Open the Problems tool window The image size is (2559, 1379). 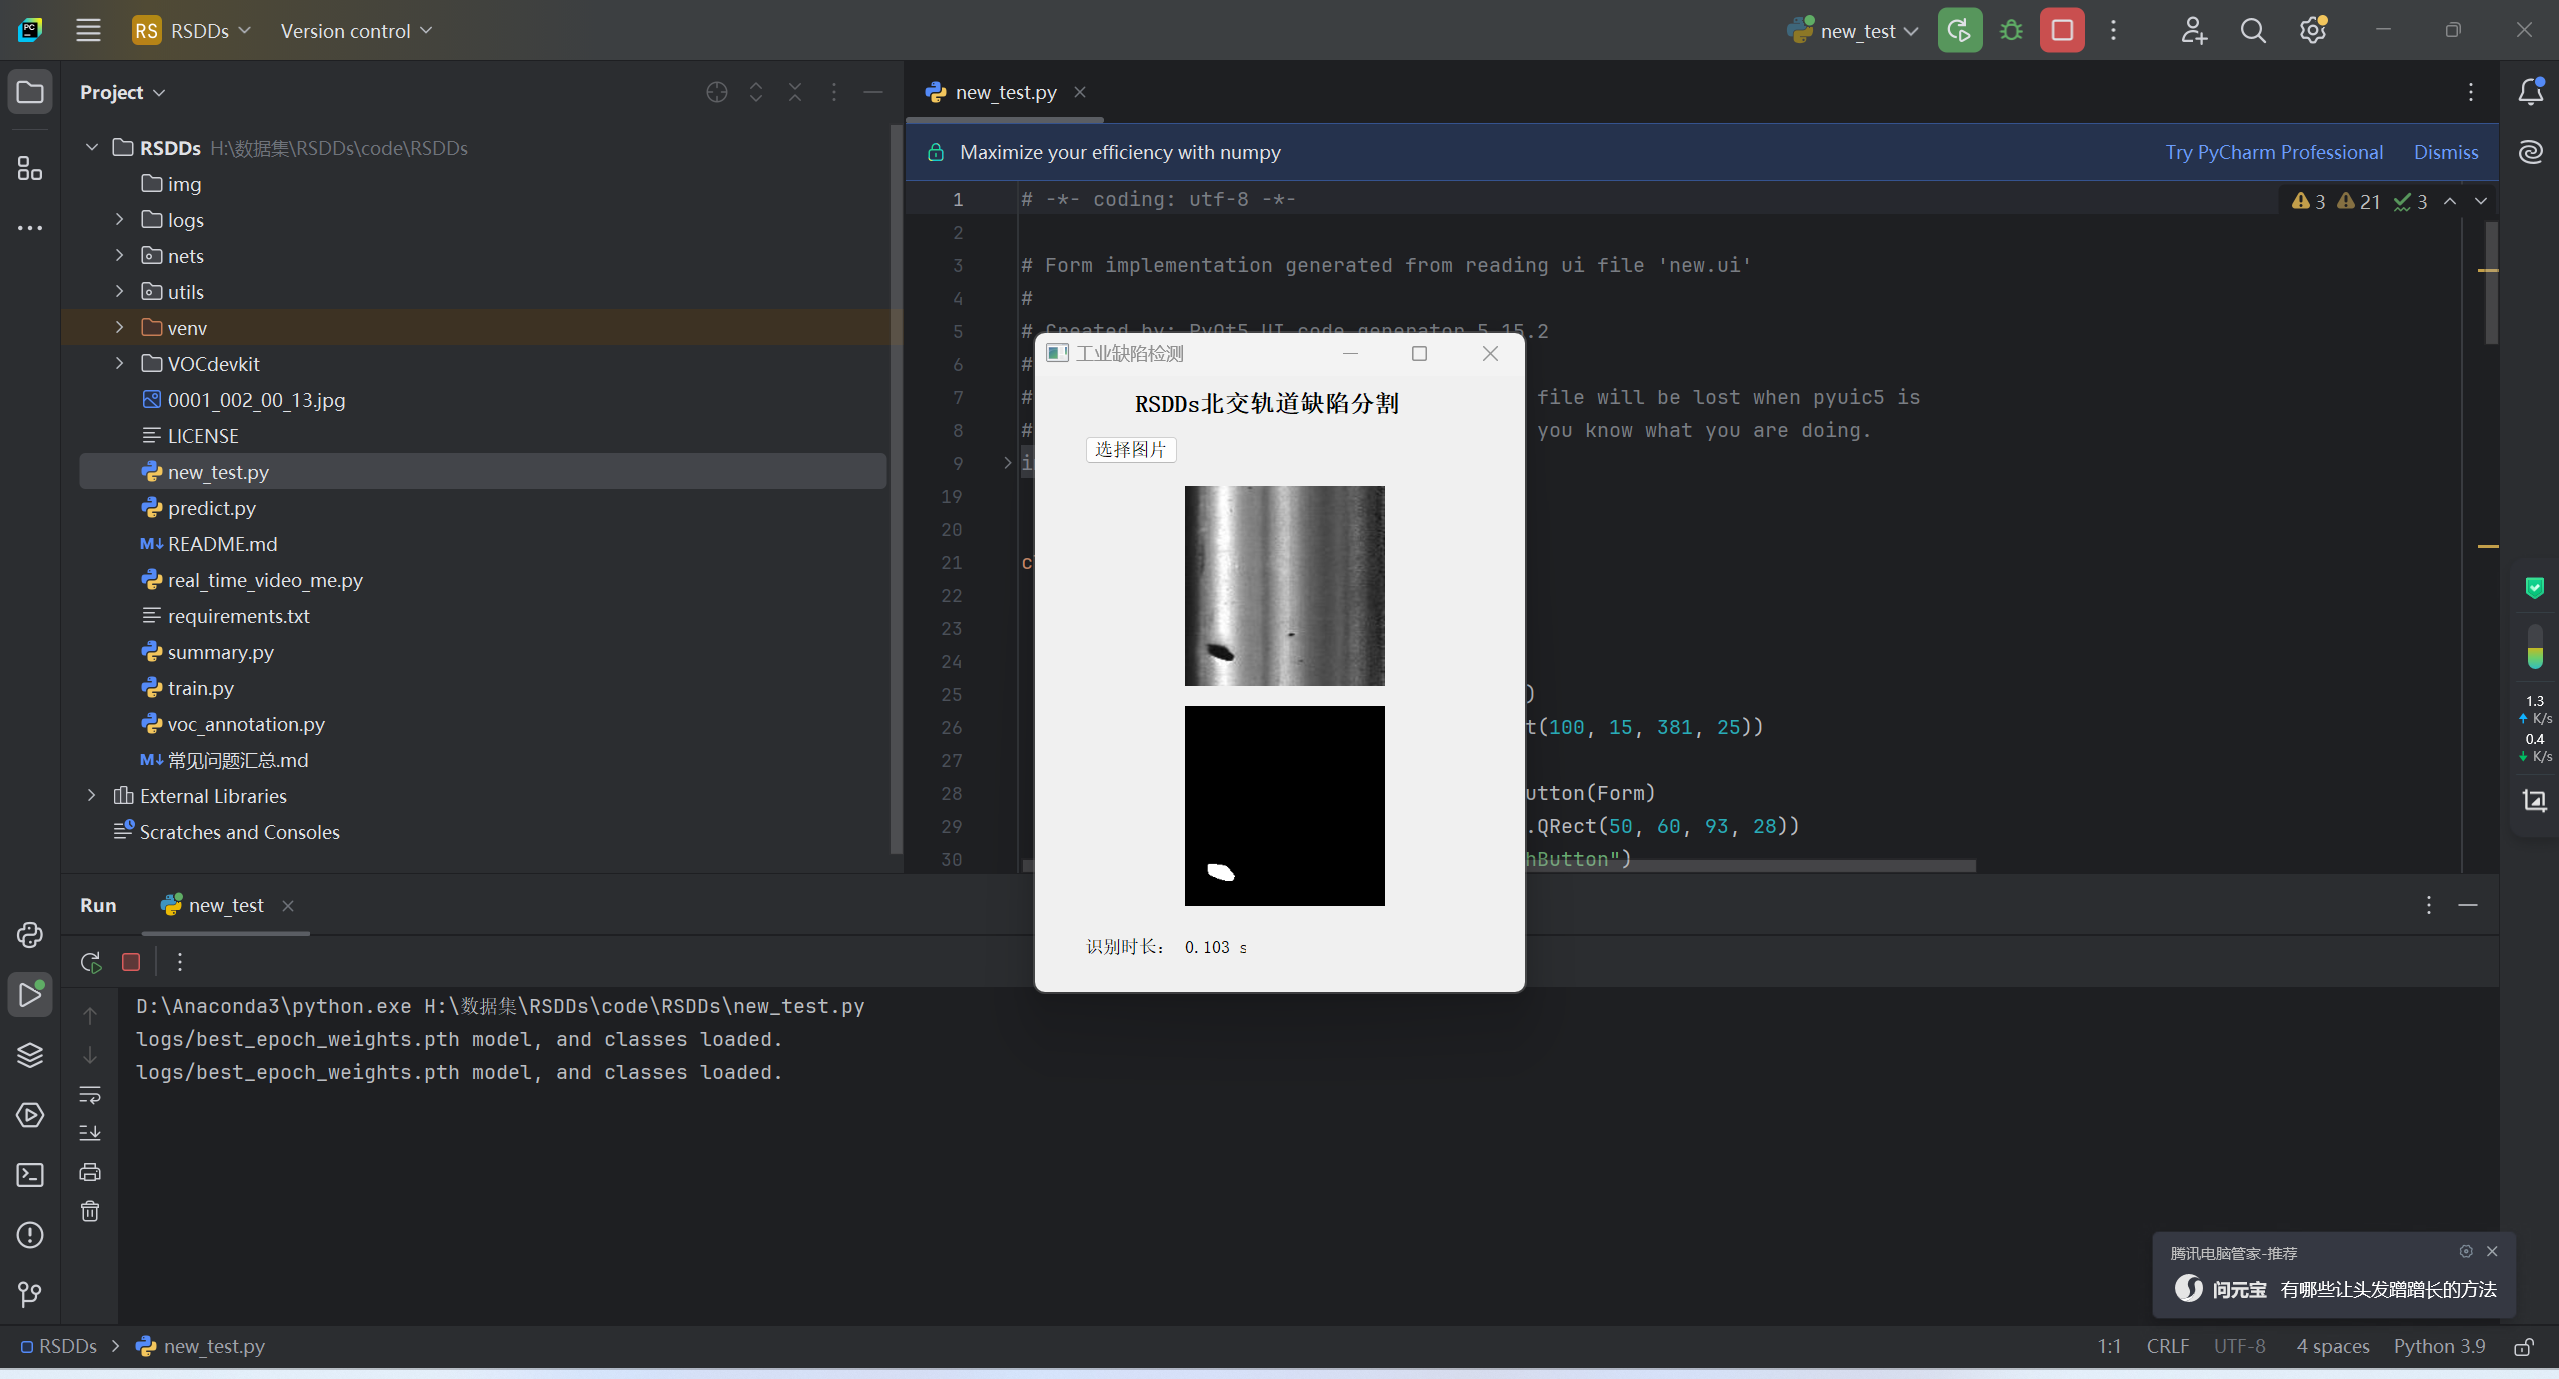click(x=30, y=1235)
